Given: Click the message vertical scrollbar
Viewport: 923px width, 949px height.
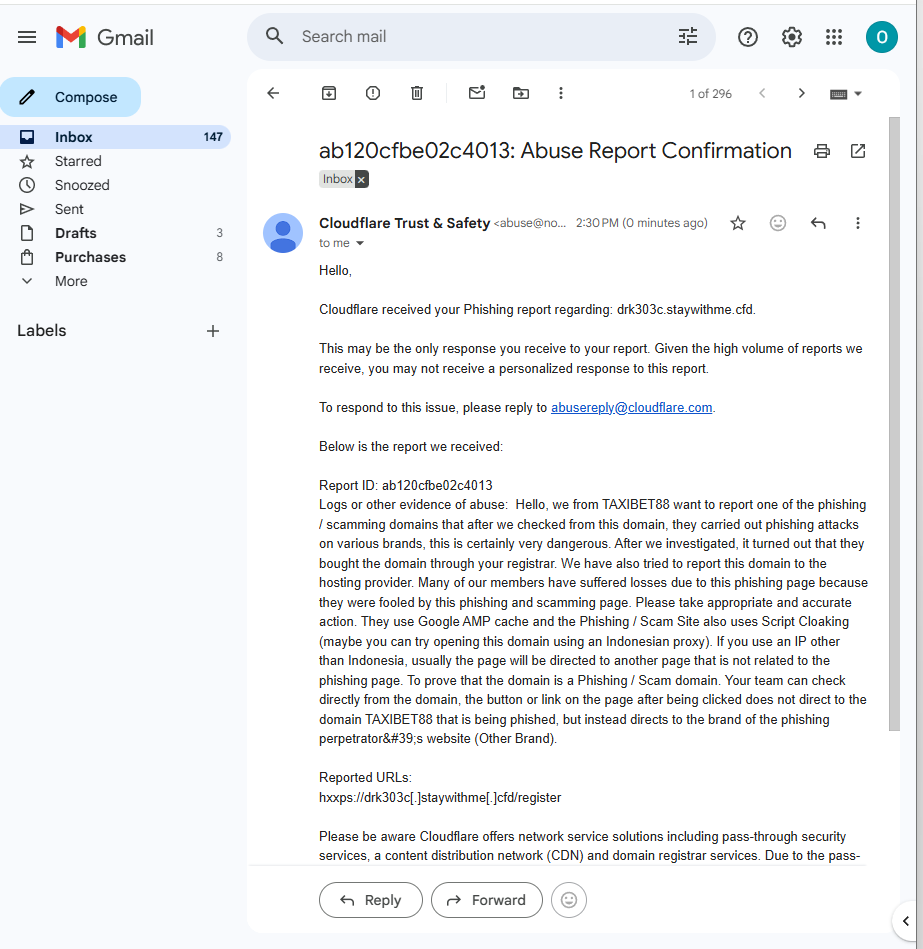Looking at the screenshot, I should point(894,424).
